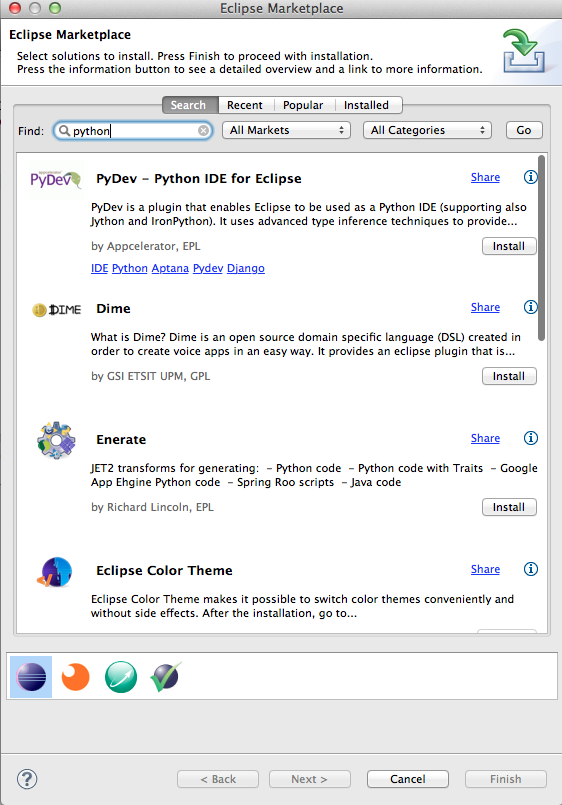Click 'by Richard Lincoln, EPL' text
This screenshot has width=562, height=805.
click(152, 507)
